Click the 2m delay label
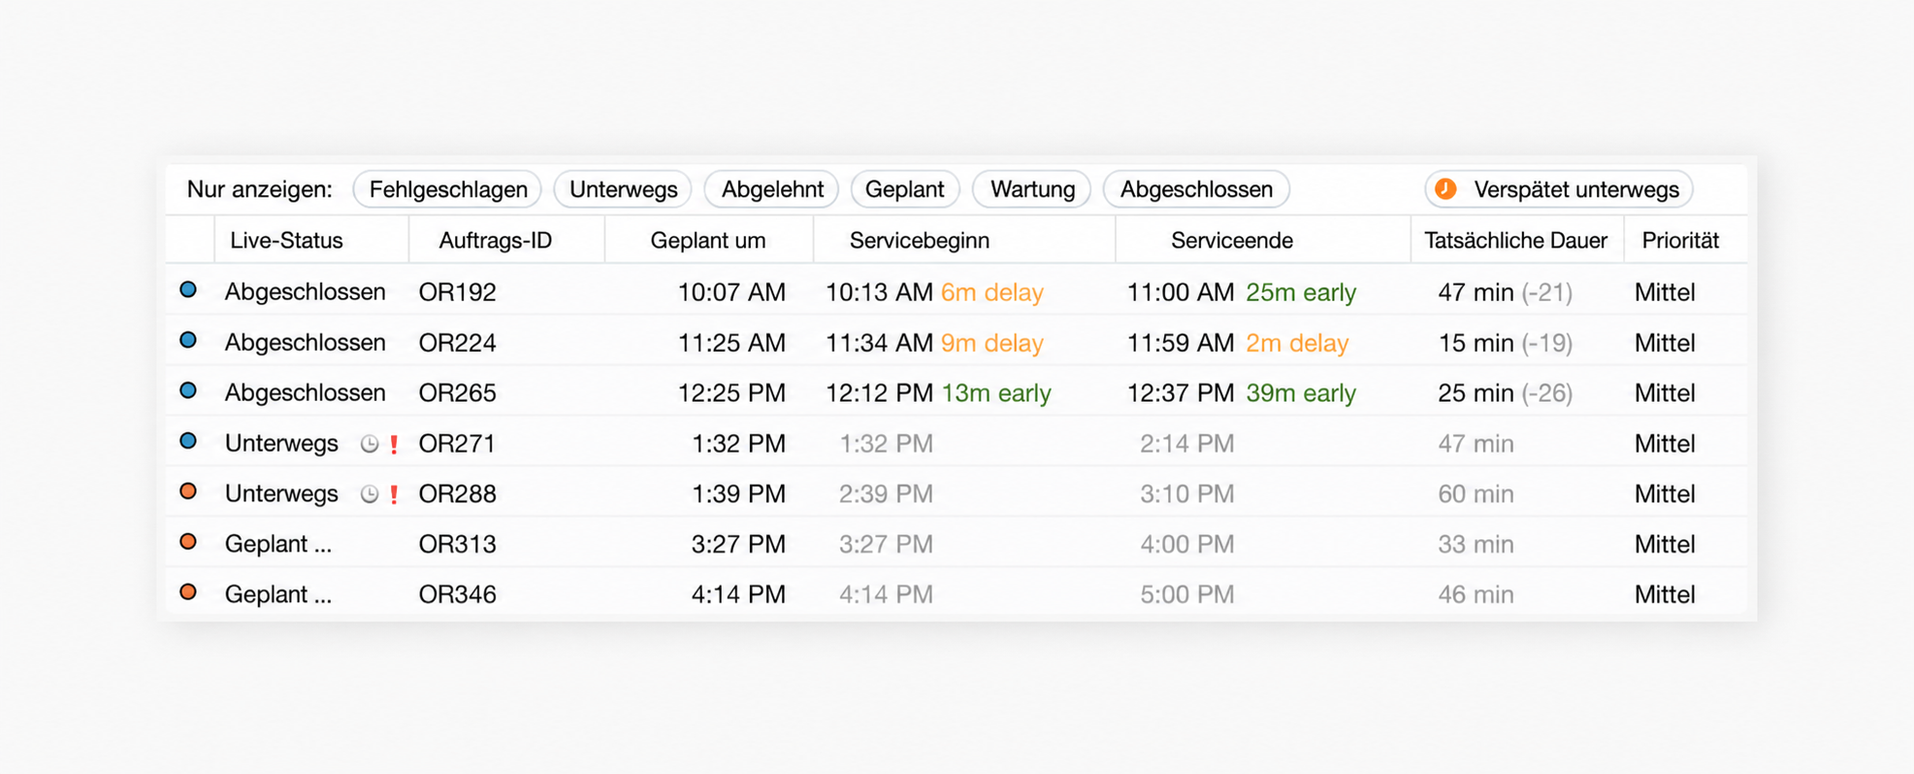1914x774 pixels. [x=1297, y=343]
